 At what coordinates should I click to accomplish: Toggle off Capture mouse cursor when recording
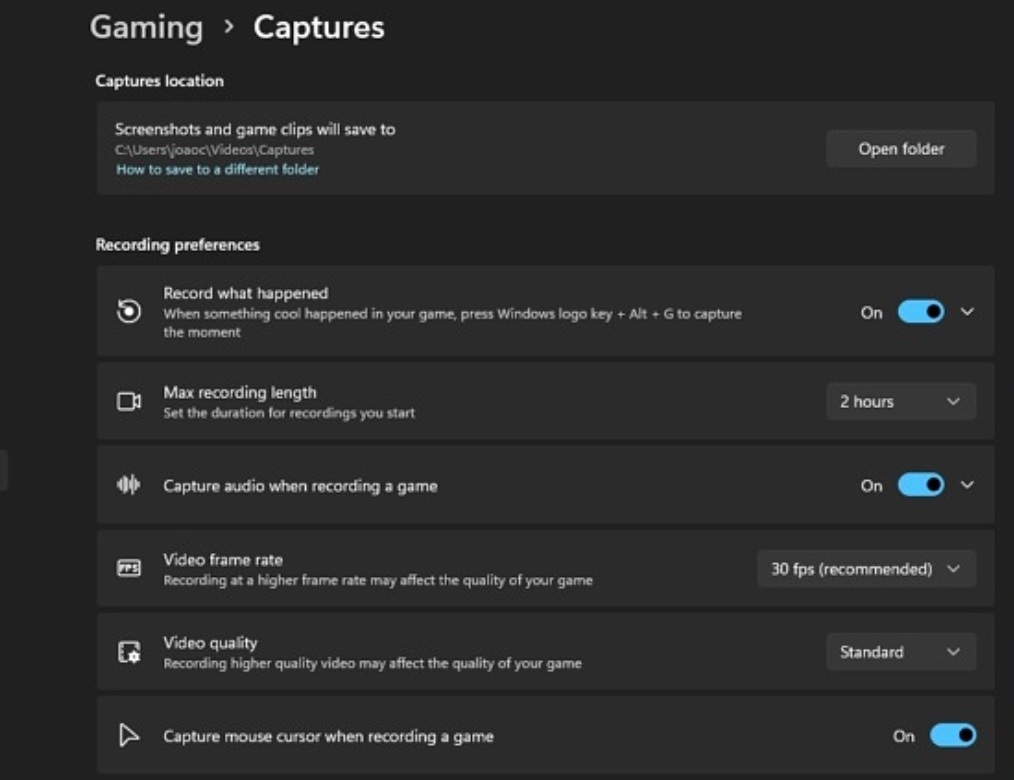953,735
